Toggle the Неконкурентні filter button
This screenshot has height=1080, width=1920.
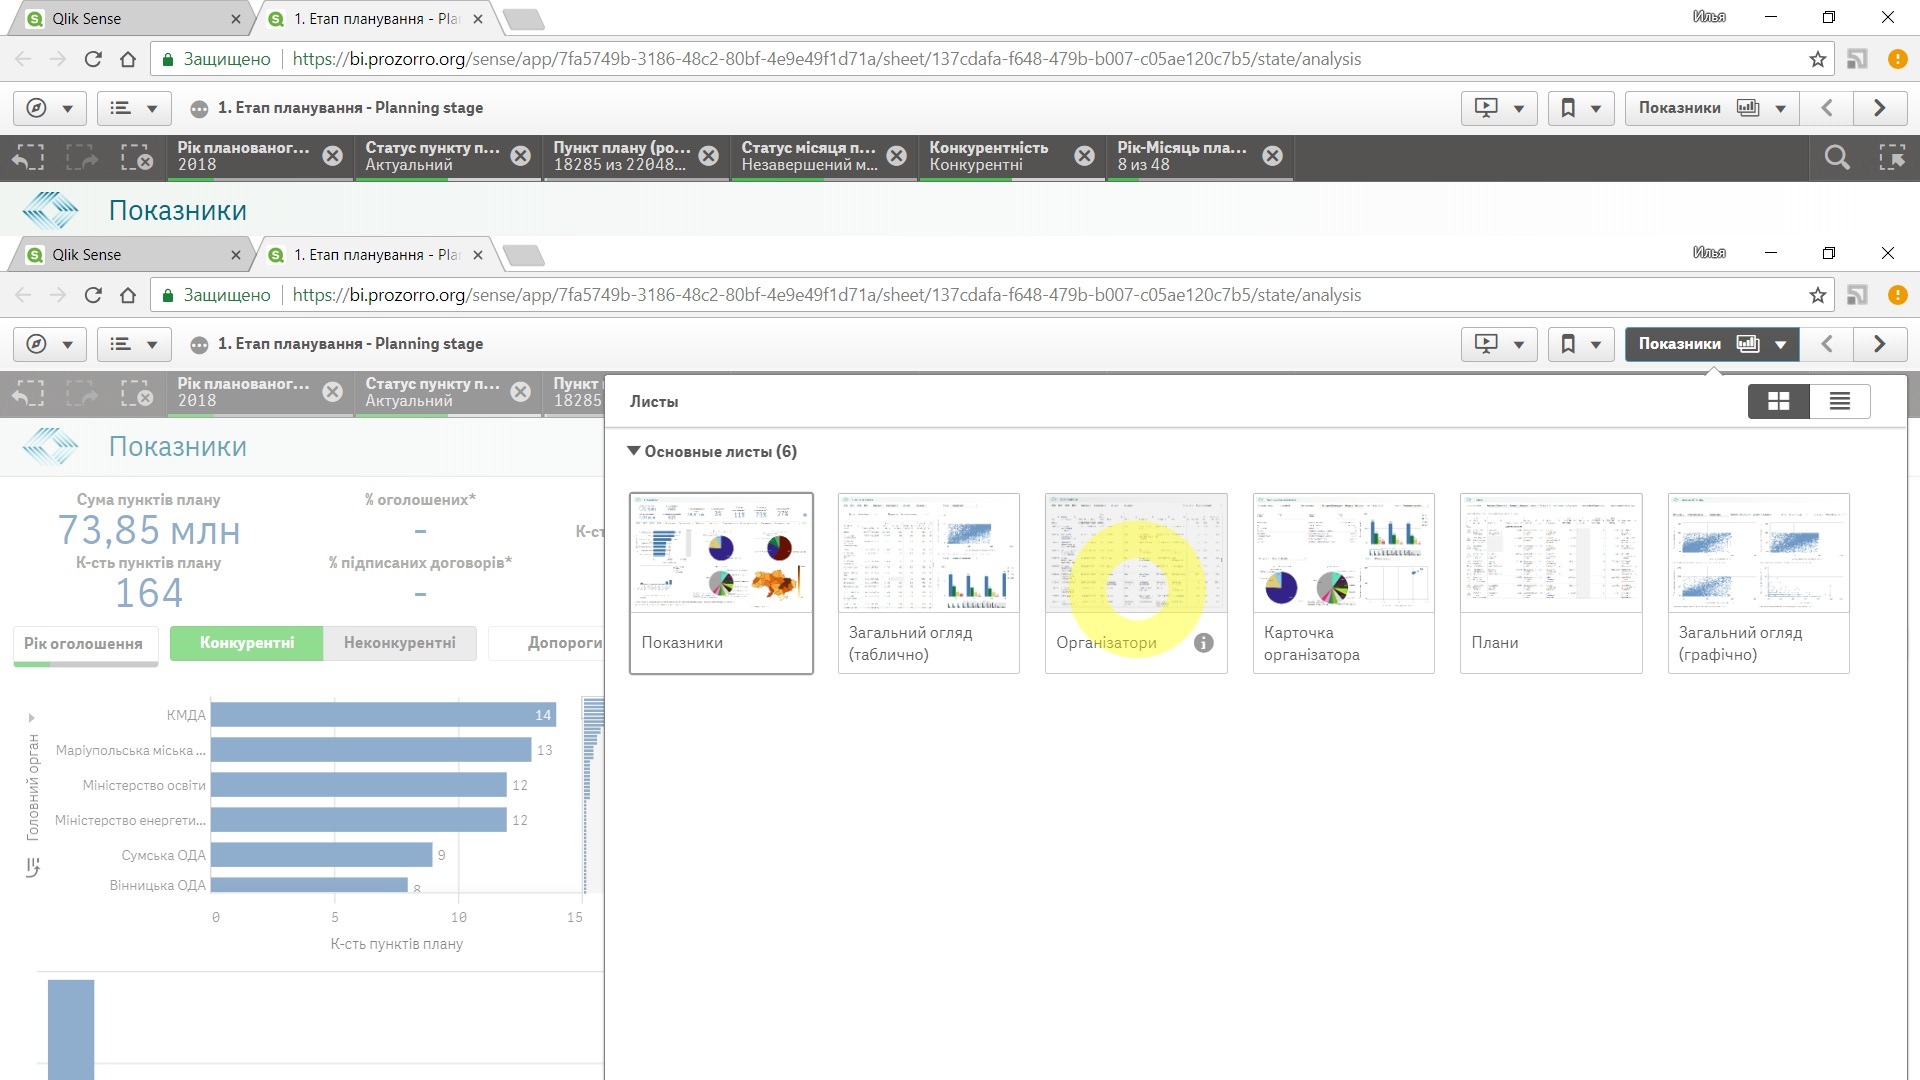(399, 643)
